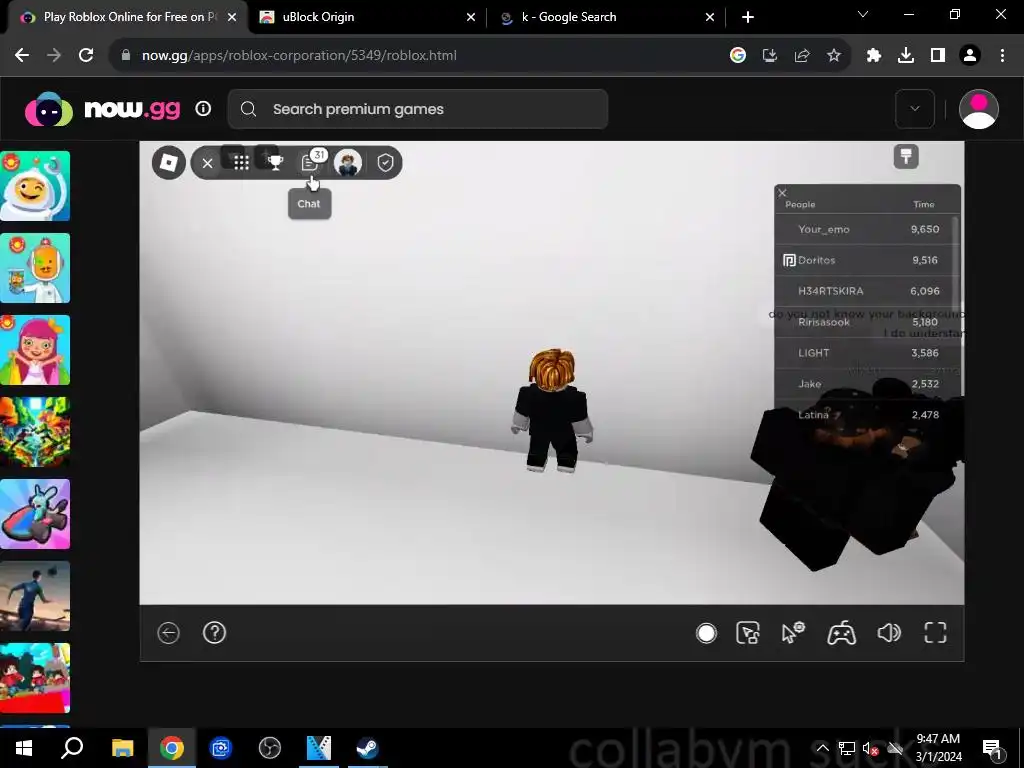1024x768 pixels.
Task: Click the now.gg logo
Action: [x=102, y=109]
